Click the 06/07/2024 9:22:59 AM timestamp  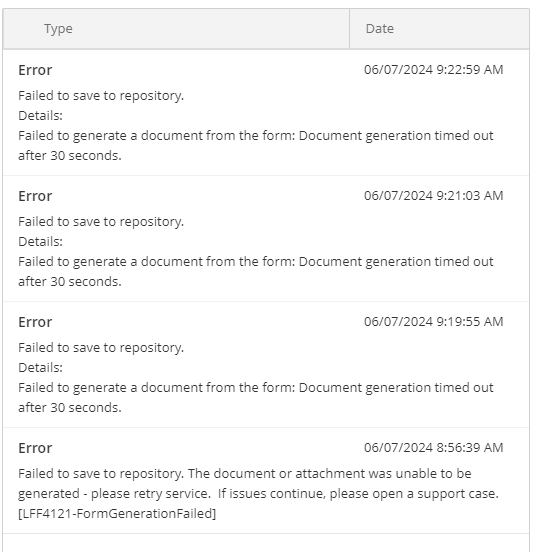(433, 70)
